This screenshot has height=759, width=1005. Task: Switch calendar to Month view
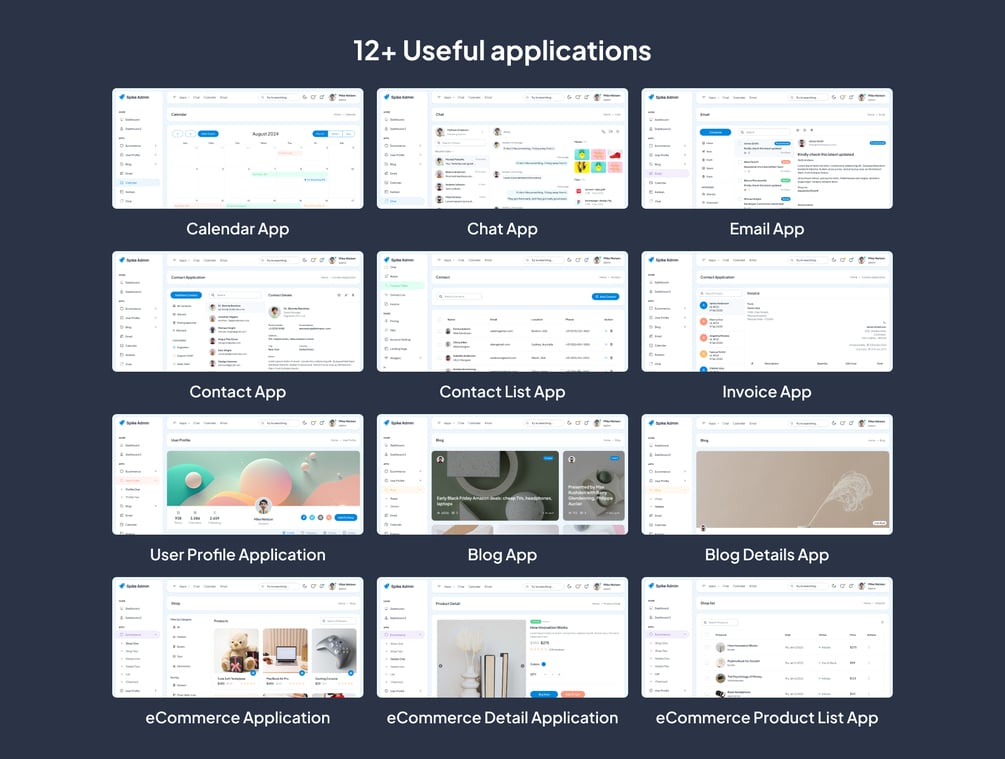pyautogui.click(x=320, y=134)
